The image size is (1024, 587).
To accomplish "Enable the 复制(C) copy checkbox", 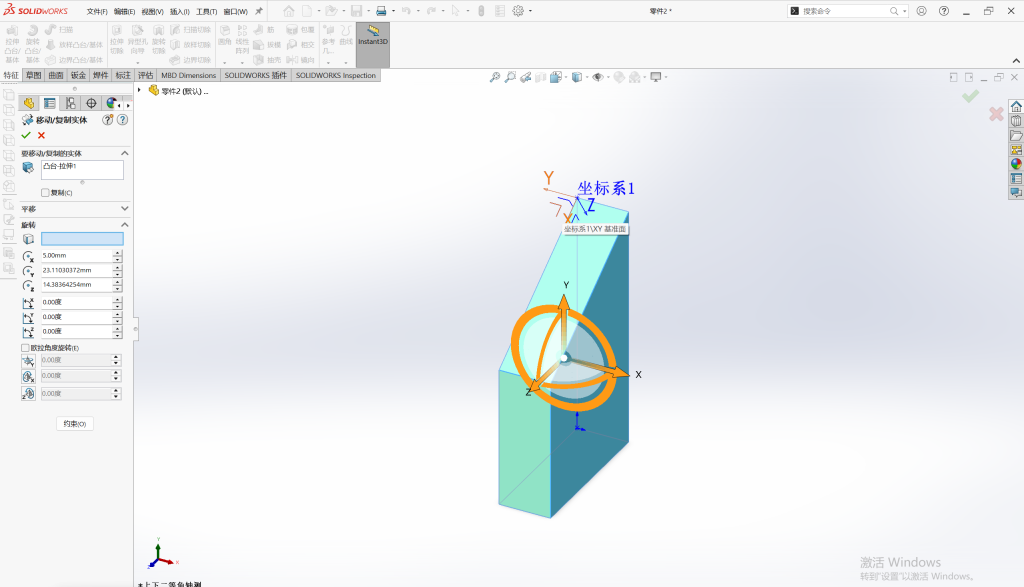I will pos(45,193).
